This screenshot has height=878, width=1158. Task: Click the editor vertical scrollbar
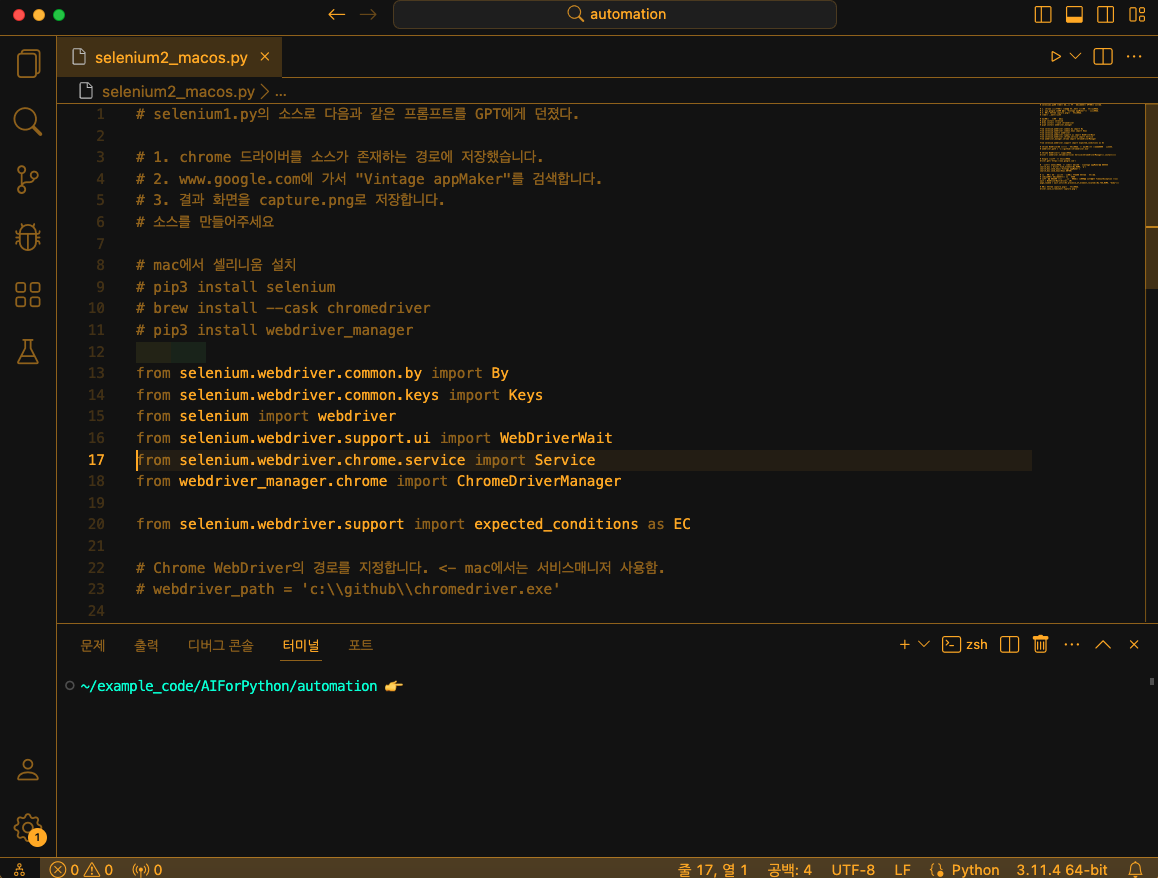click(1151, 196)
